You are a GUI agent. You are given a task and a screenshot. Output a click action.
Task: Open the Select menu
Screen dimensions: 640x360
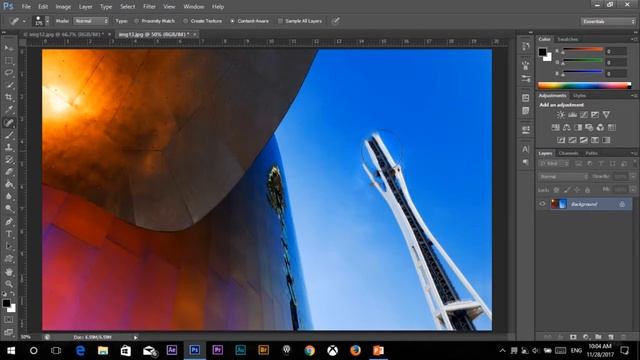[127, 7]
